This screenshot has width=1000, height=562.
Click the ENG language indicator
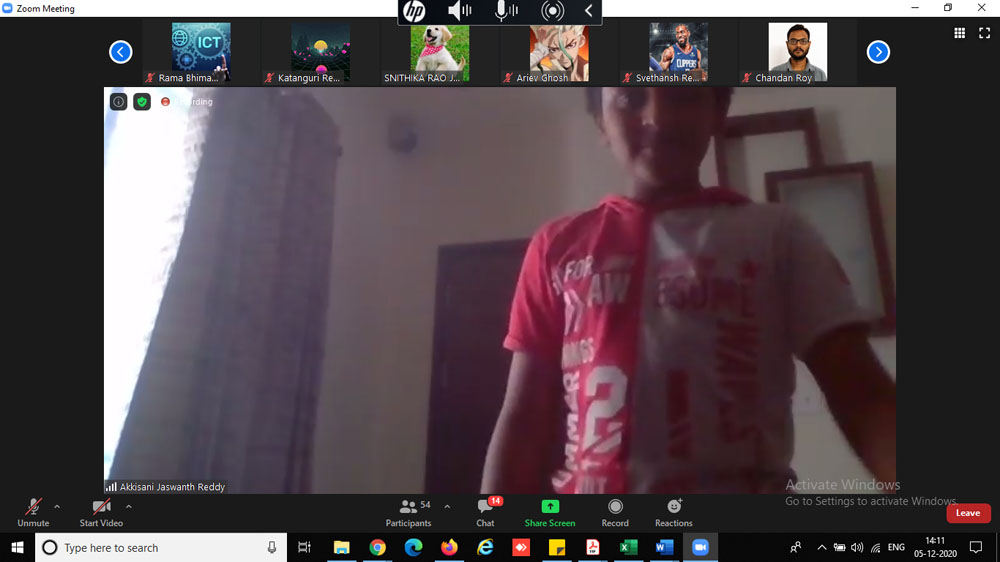click(896, 547)
